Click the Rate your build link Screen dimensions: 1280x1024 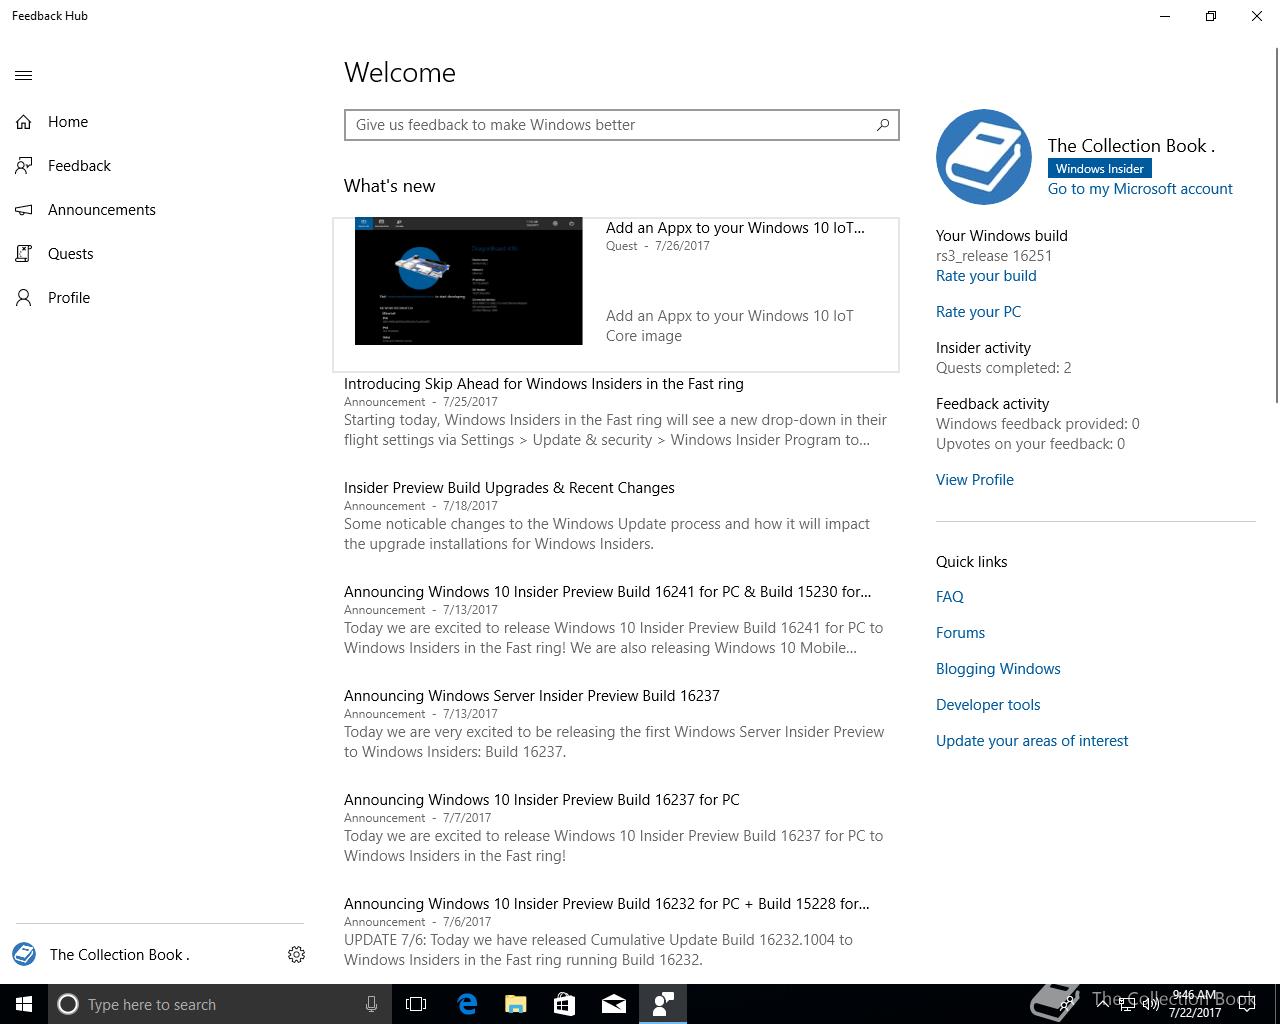tap(986, 276)
